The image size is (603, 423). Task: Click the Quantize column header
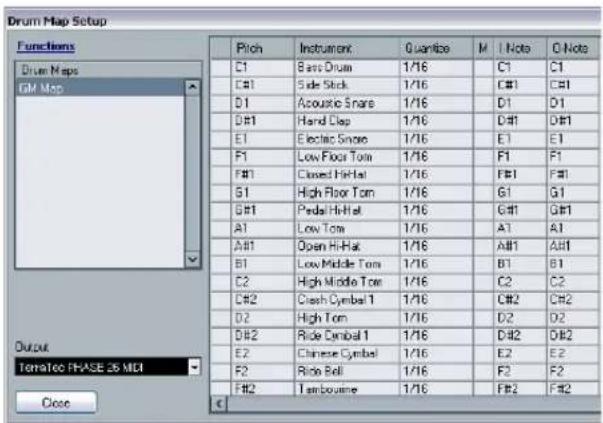pos(436,48)
